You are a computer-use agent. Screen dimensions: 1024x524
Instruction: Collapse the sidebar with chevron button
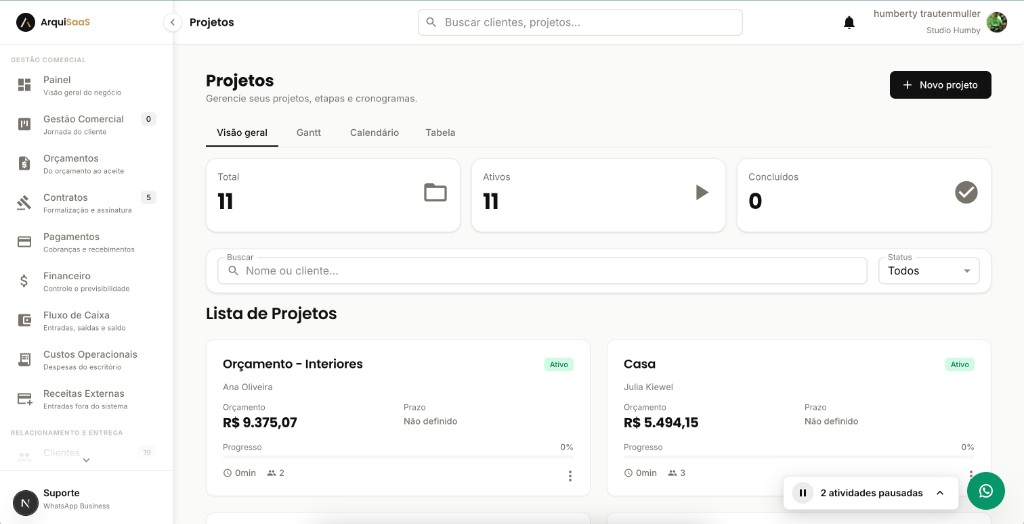coord(172,22)
